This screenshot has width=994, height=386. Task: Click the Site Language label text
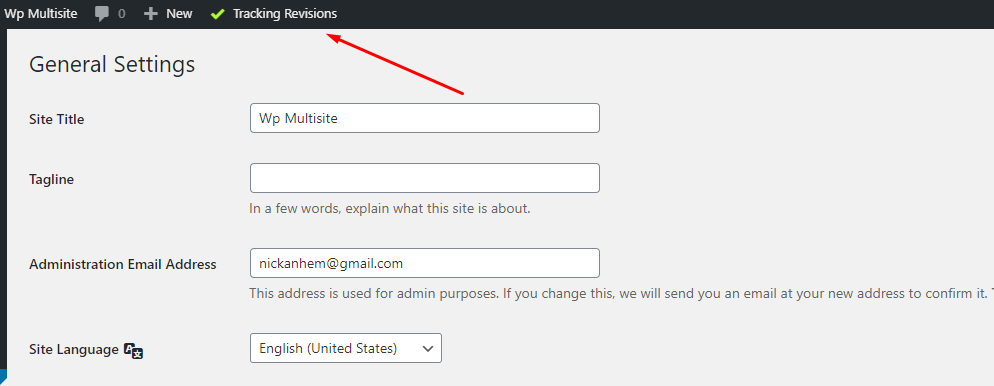(x=74, y=349)
